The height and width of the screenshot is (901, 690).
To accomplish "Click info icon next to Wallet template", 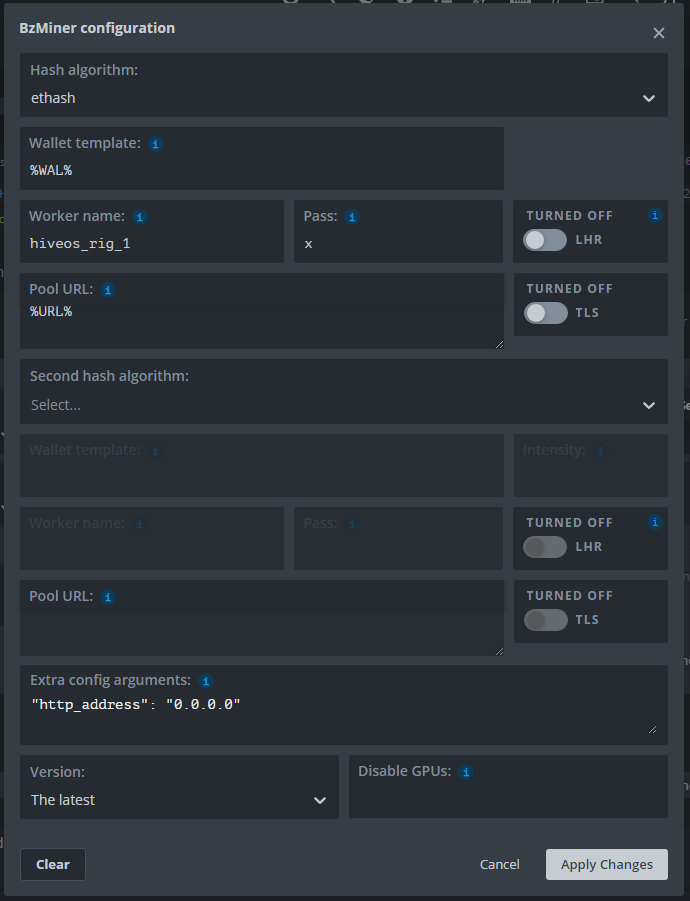I will 156,144.
